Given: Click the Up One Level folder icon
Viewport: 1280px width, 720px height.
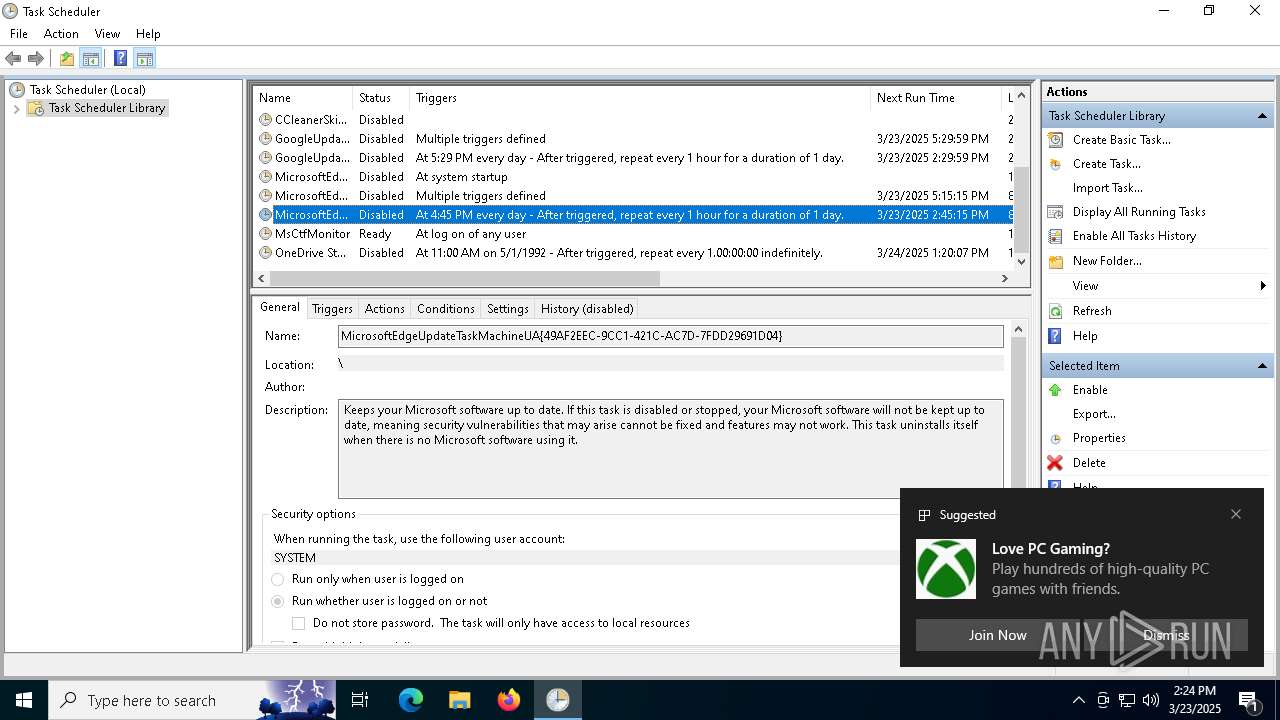Looking at the screenshot, I should pyautogui.click(x=66, y=59).
